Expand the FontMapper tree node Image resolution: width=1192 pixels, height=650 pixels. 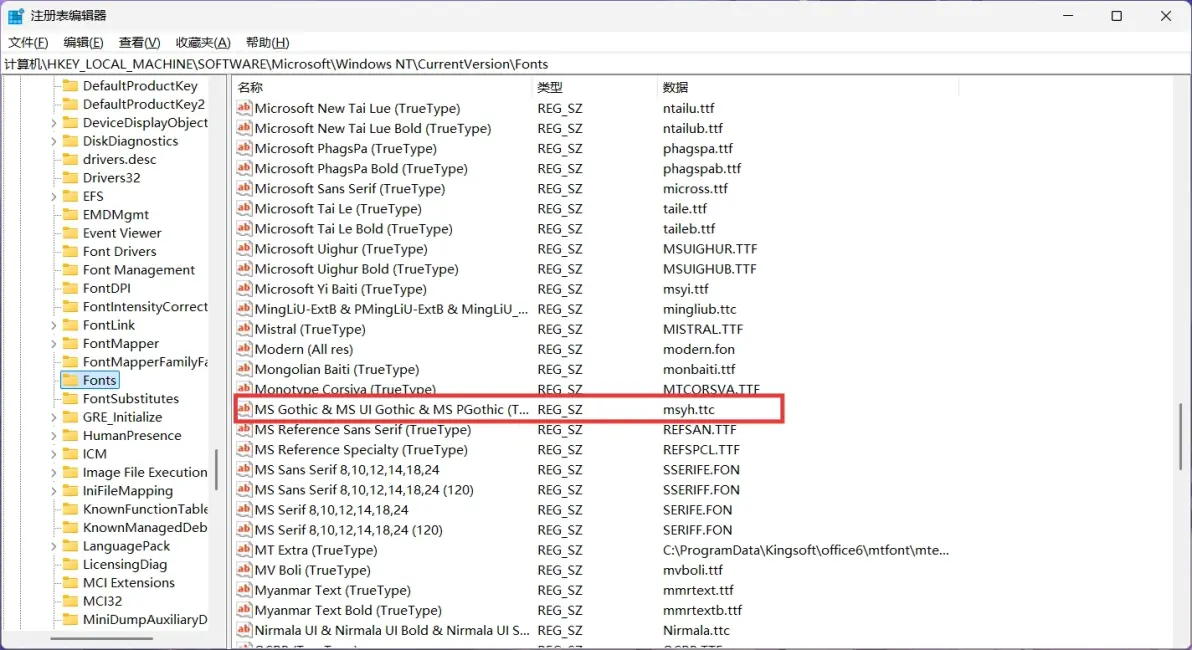point(53,344)
